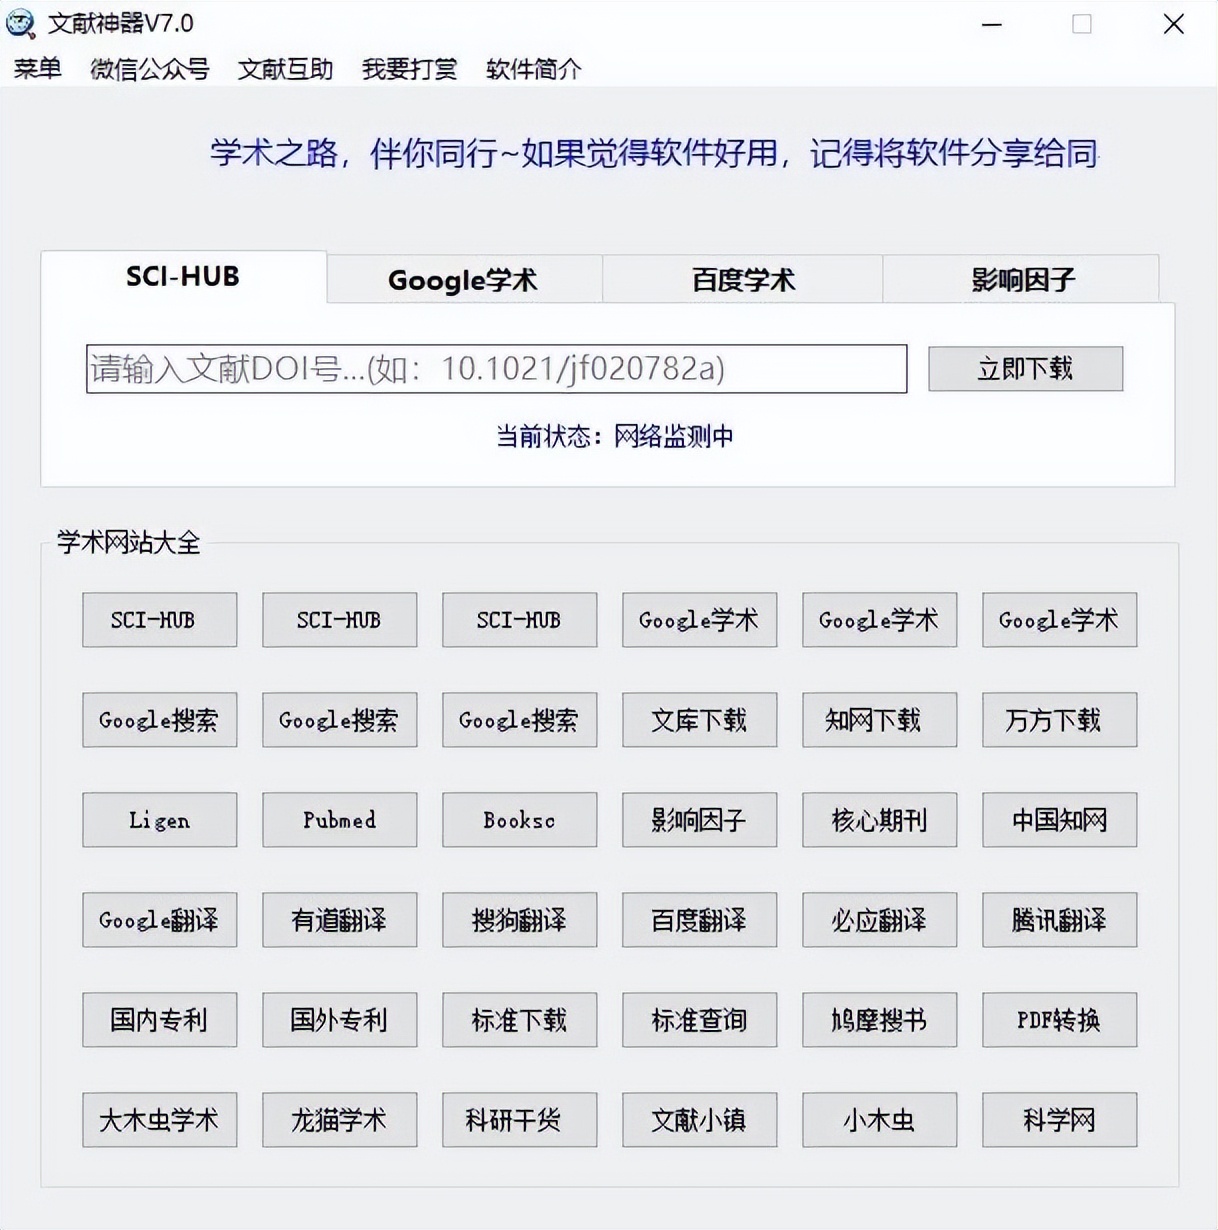Click the PDF转换 button
This screenshot has height=1230, width=1218.
[1059, 1020]
